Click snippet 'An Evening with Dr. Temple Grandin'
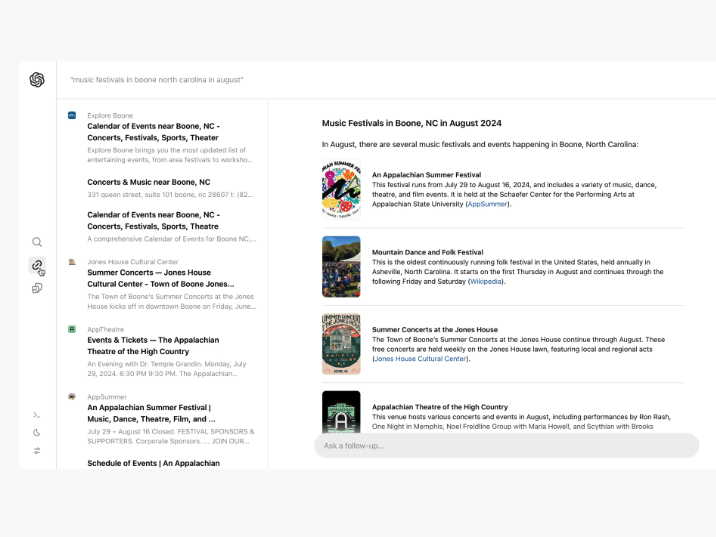Viewport: 716px width, 537px height. 167,369
